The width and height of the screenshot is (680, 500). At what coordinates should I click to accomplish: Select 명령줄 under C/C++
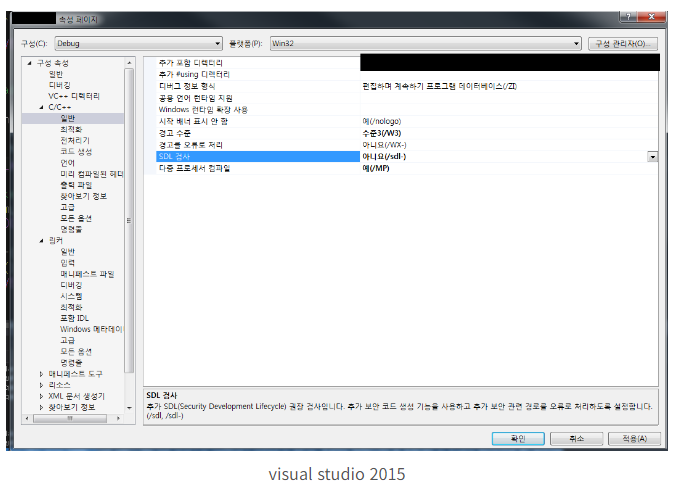click(71, 229)
